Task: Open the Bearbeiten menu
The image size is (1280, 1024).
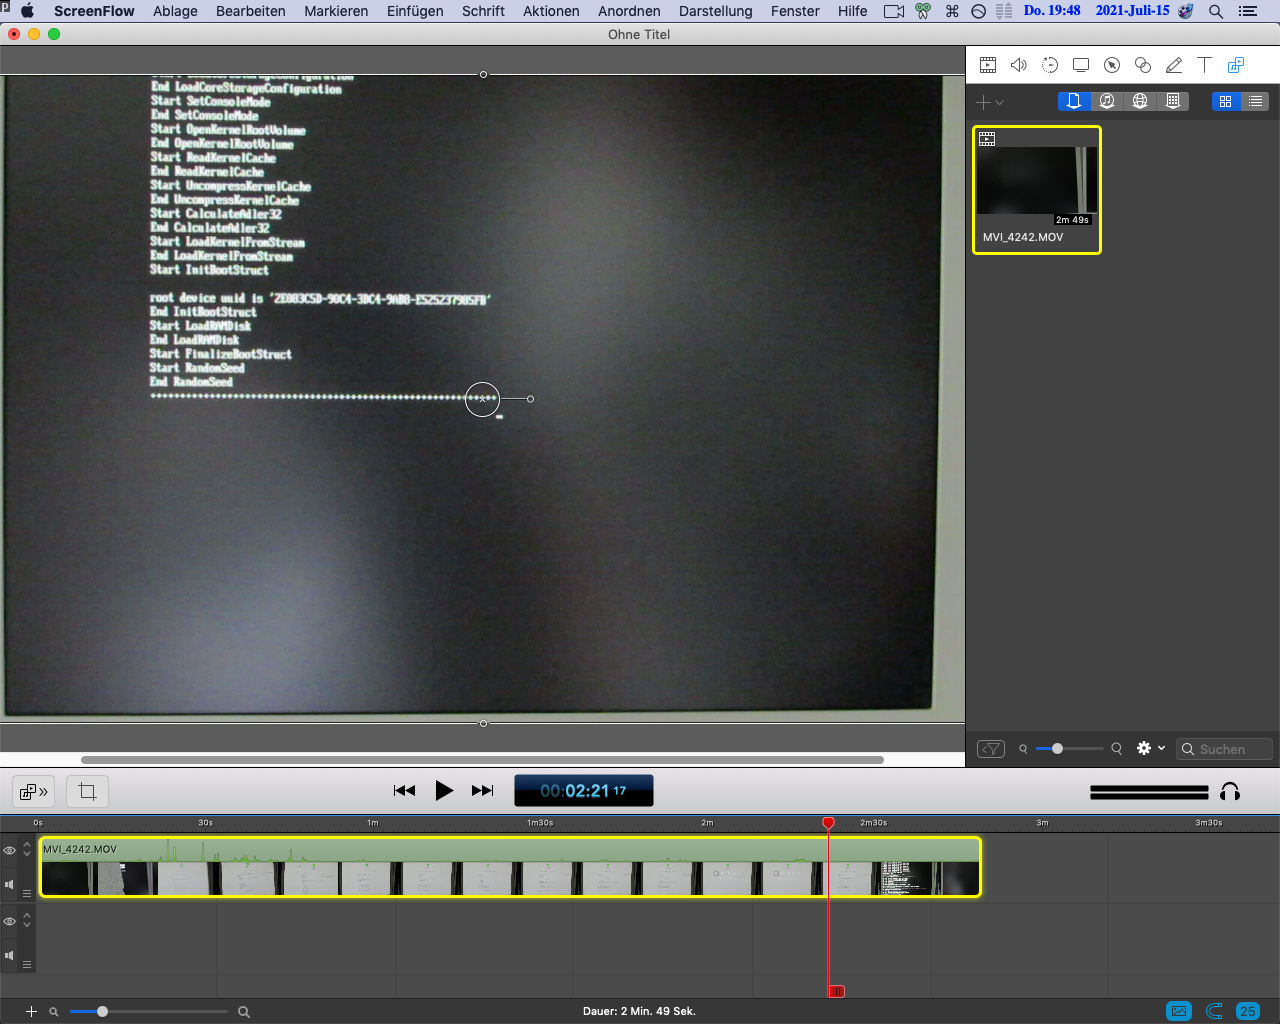Action: [x=251, y=11]
